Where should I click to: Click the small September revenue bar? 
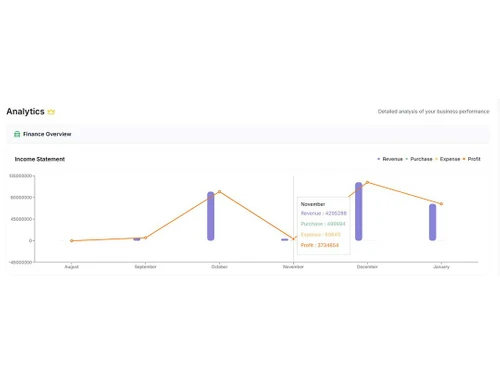click(x=137, y=239)
